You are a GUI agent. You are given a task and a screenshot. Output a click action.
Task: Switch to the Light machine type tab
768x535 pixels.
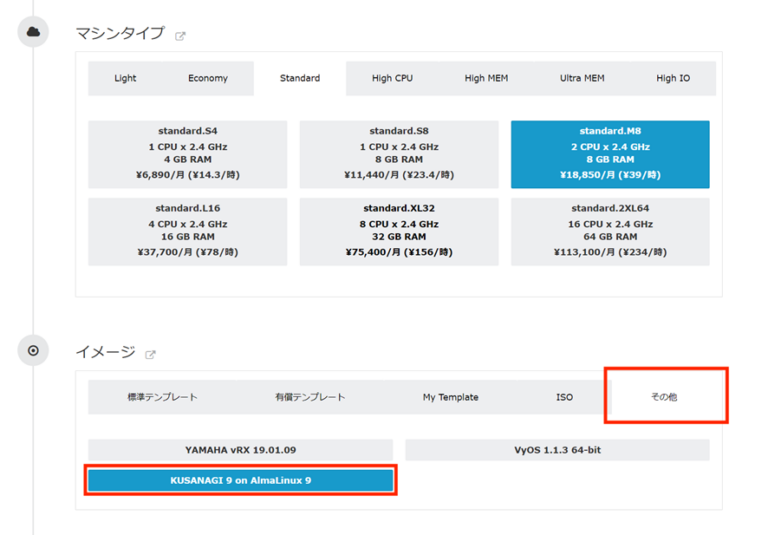125,78
